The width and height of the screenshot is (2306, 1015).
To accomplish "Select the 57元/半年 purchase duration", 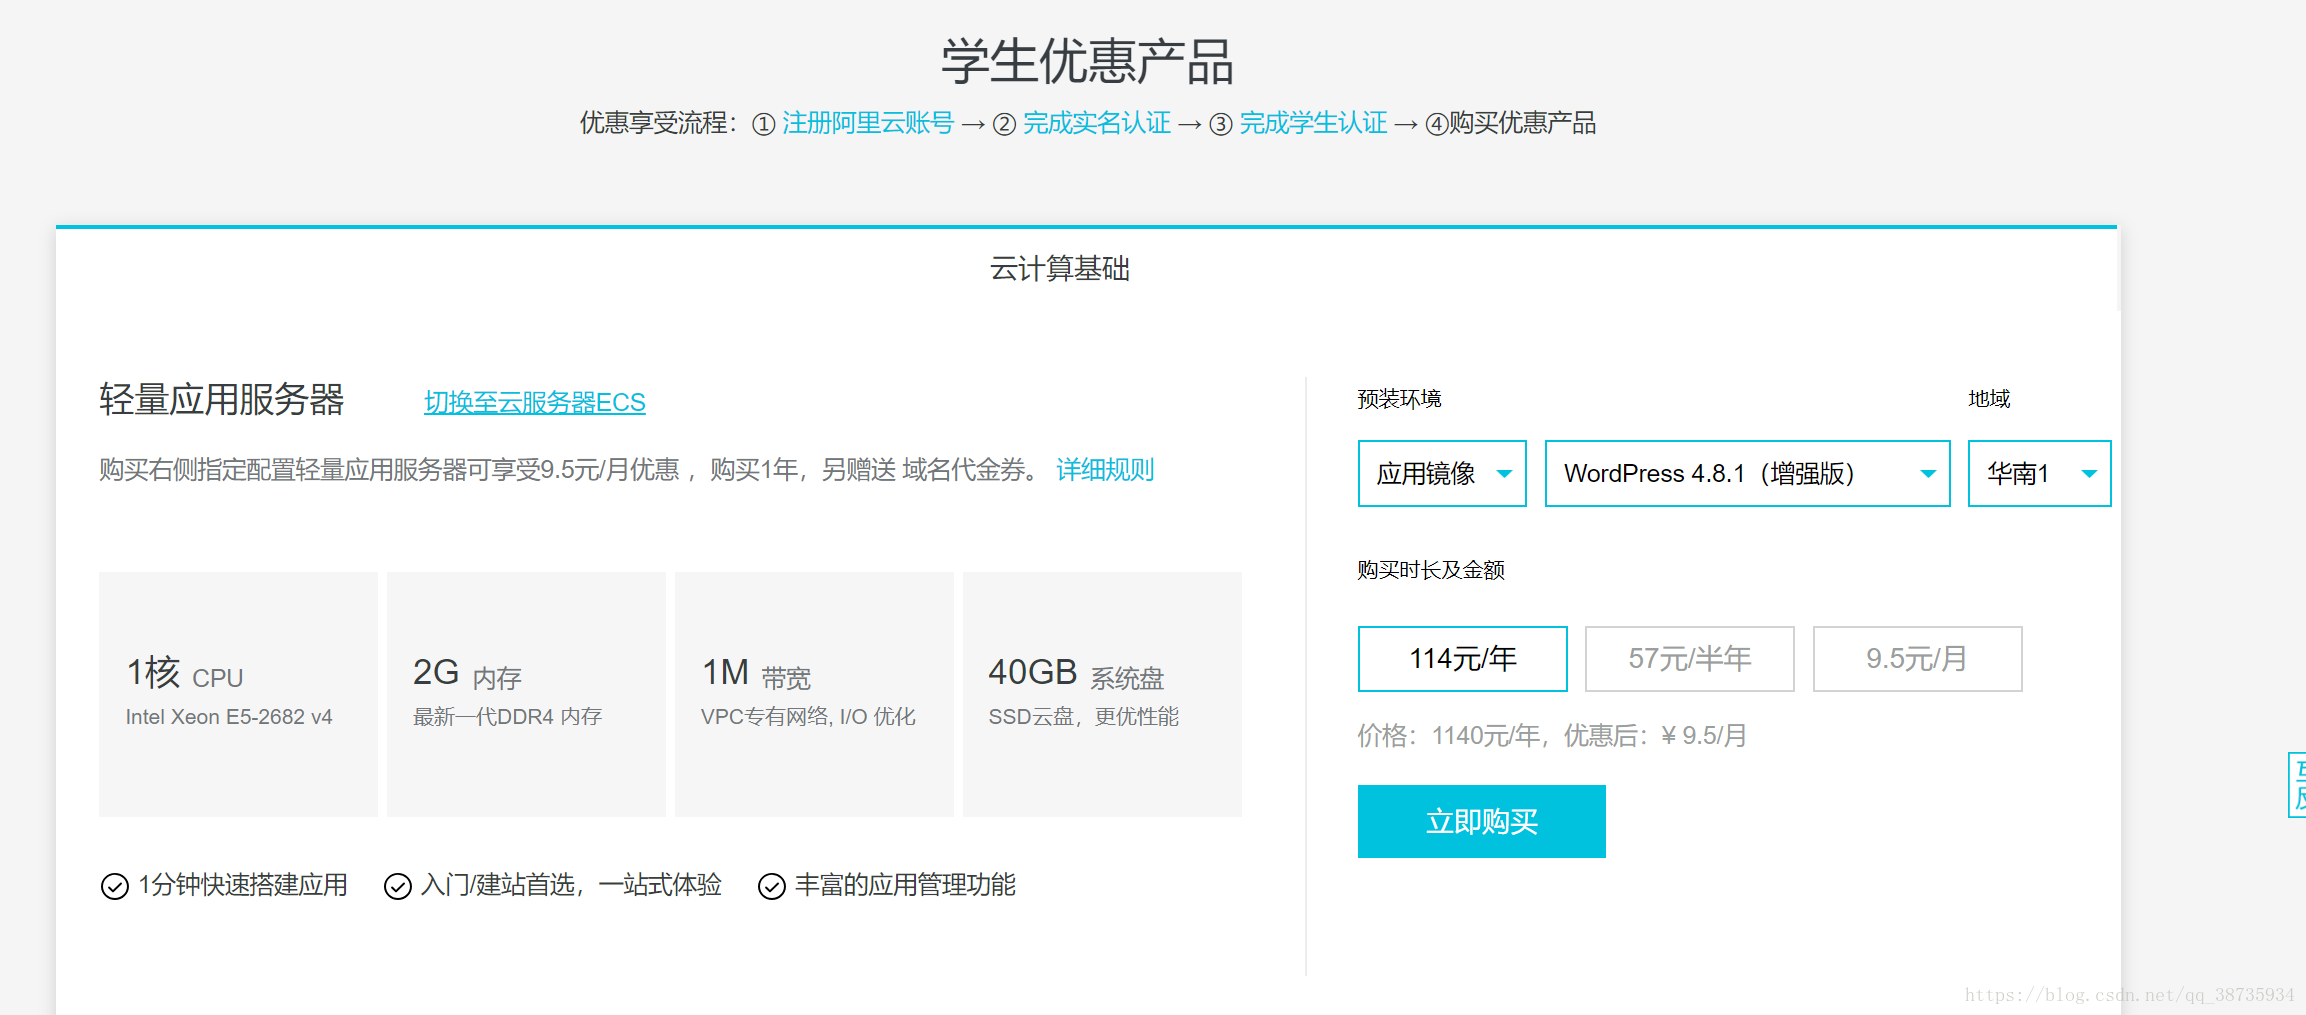I will pyautogui.click(x=1689, y=659).
